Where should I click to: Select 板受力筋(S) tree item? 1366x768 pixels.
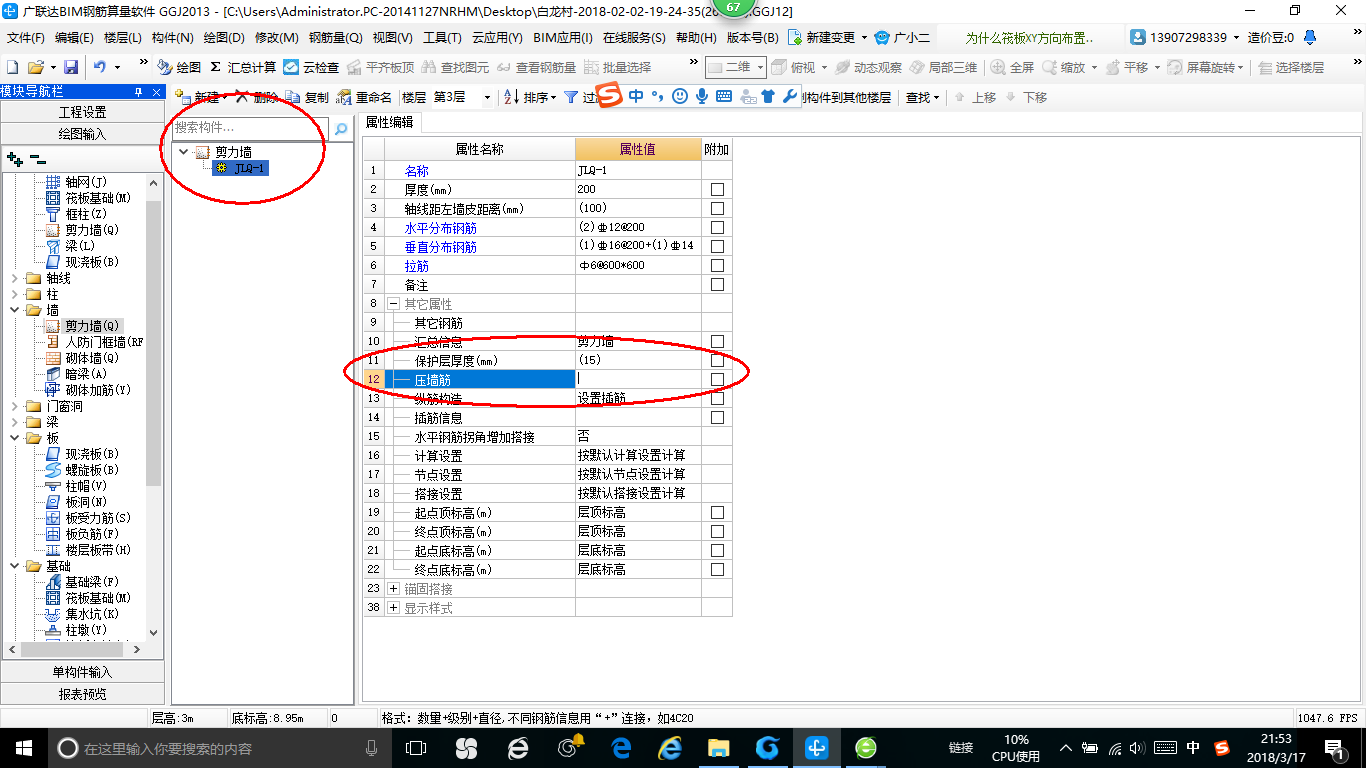pos(88,518)
